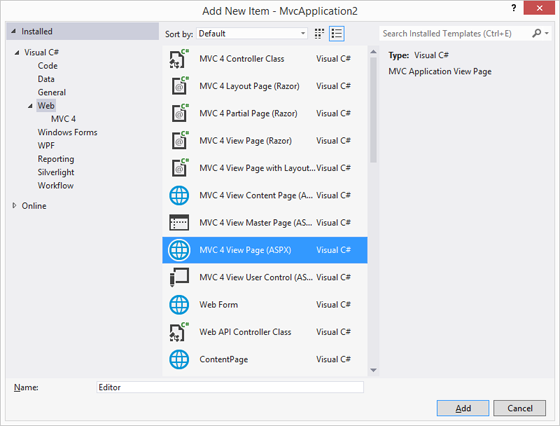Focus the Search Installed Templates box
Screen dimensions: 560x426
455,34
